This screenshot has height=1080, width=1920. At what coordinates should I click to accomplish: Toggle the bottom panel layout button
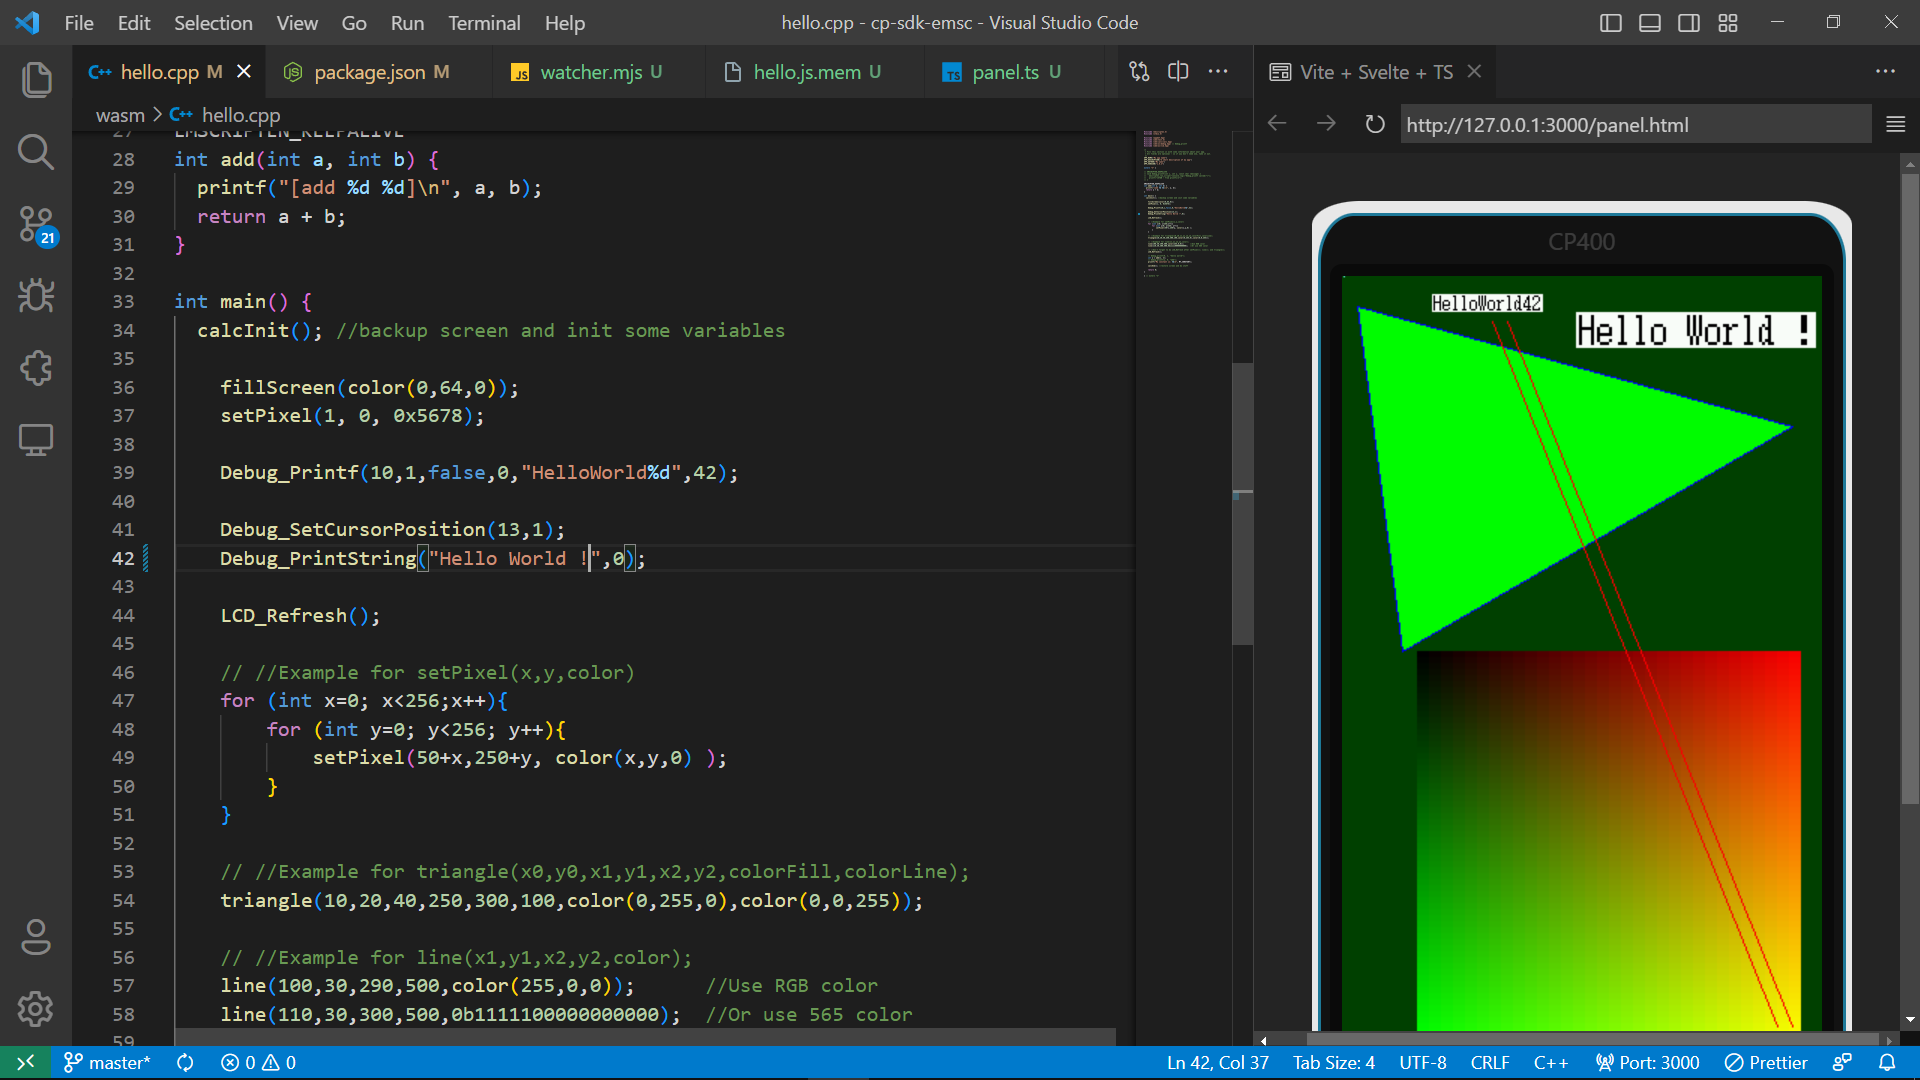coord(1649,23)
